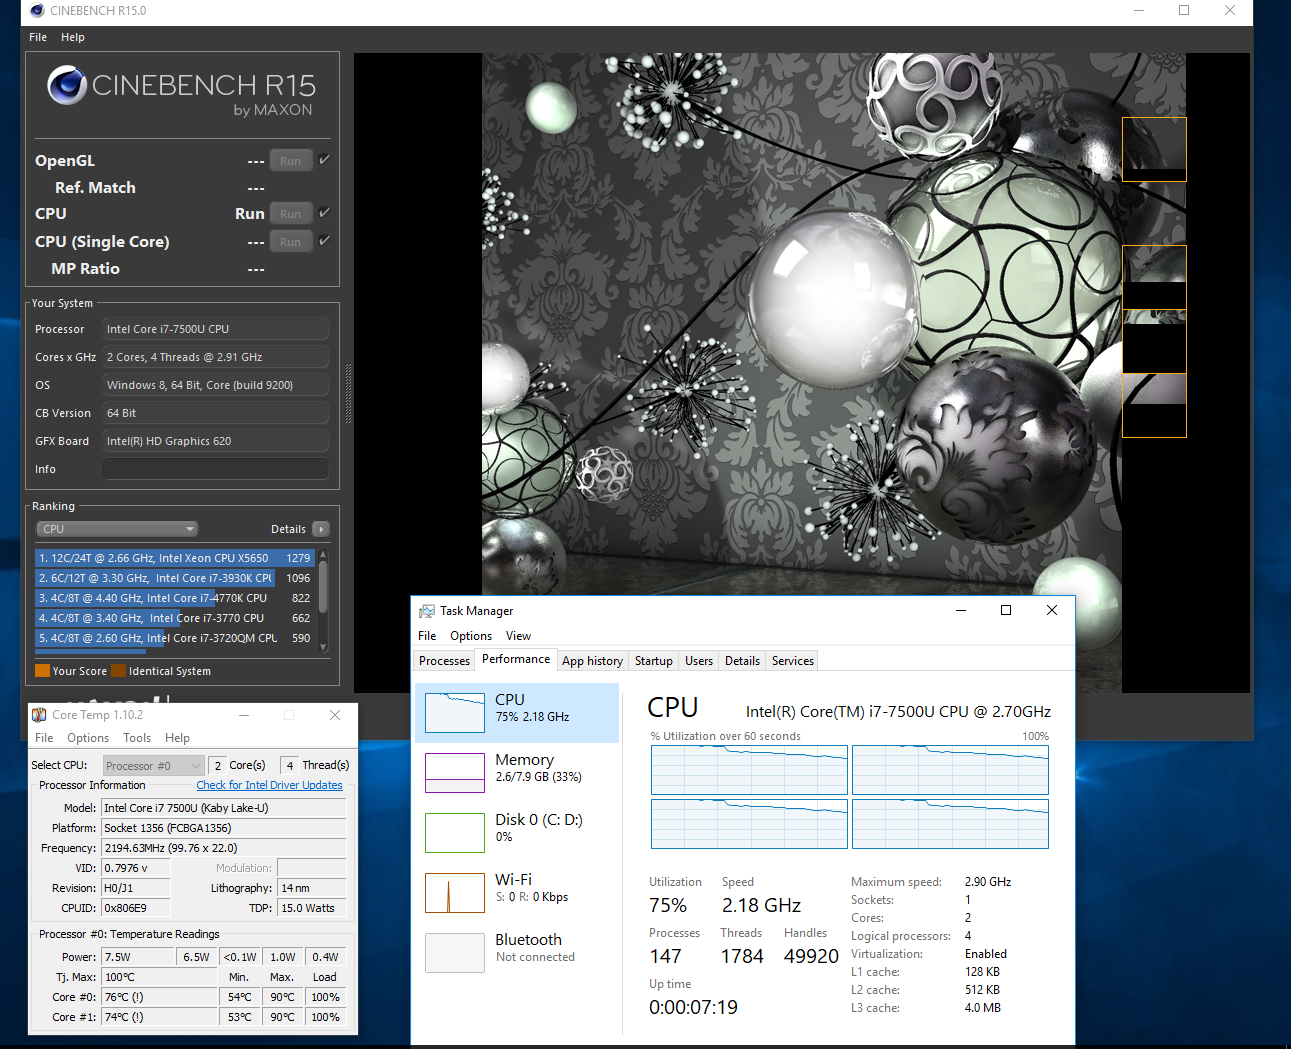This screenshot has height=1049, width=1291.
Task: Click Check for Intel Driver Updates link
Action: (x=269, y=785)
